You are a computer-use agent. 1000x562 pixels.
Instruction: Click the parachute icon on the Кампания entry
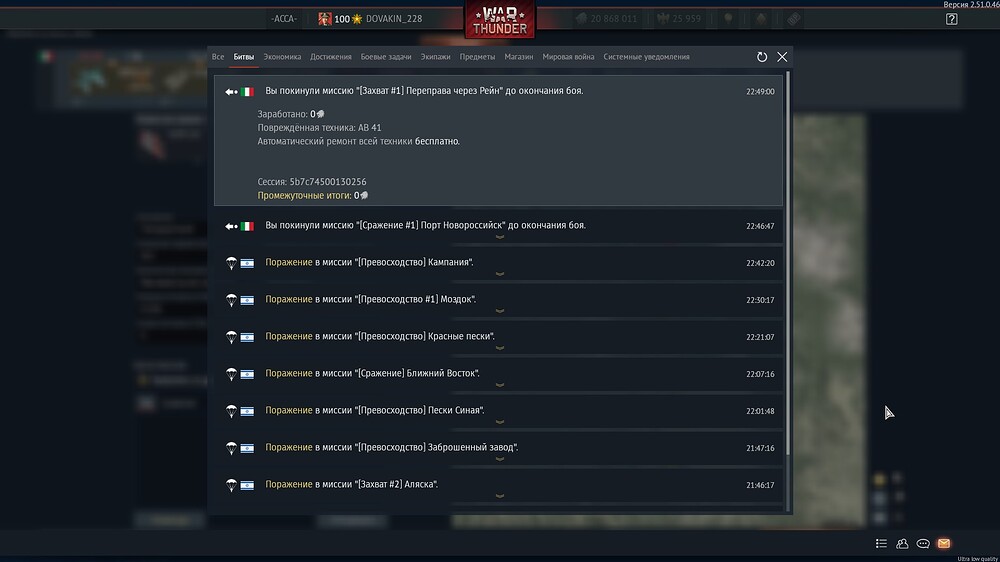click(231, 263)
